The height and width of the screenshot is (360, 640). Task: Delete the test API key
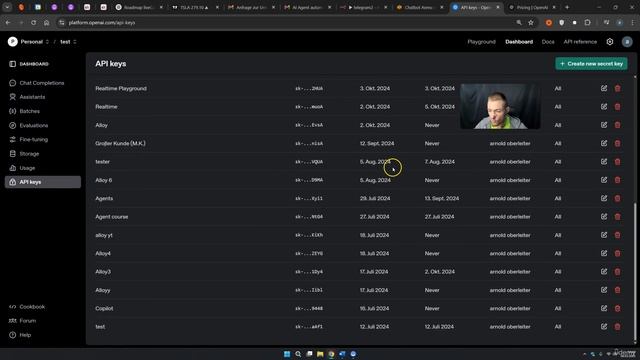click(x=618, y=327)
